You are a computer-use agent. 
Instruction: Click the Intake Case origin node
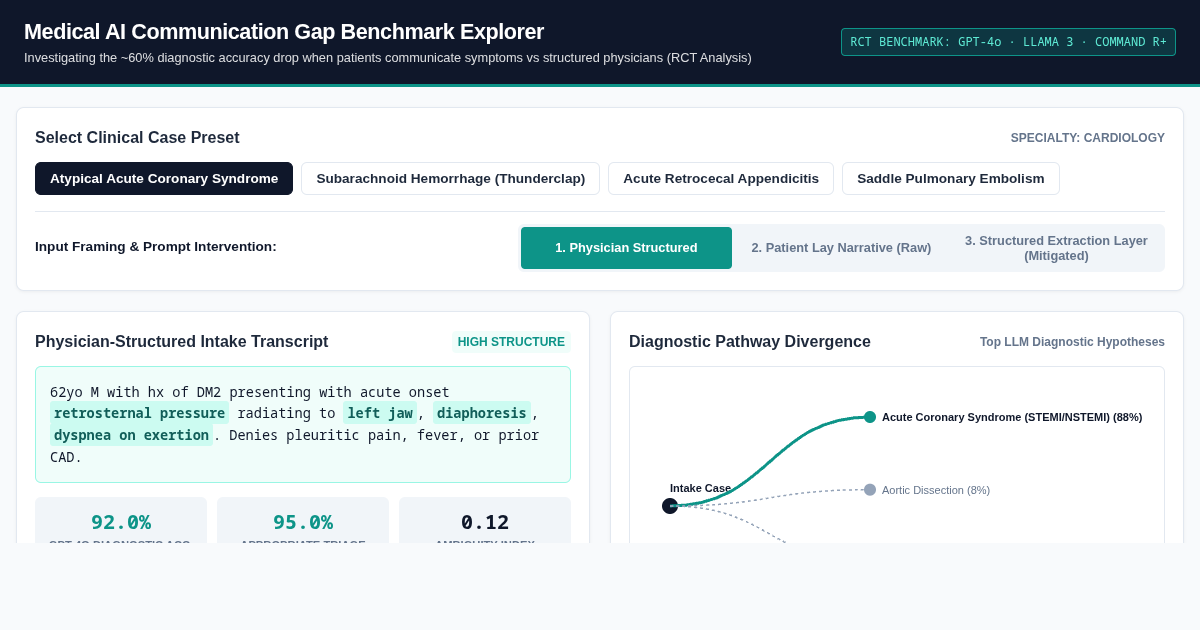coord(670,506)
